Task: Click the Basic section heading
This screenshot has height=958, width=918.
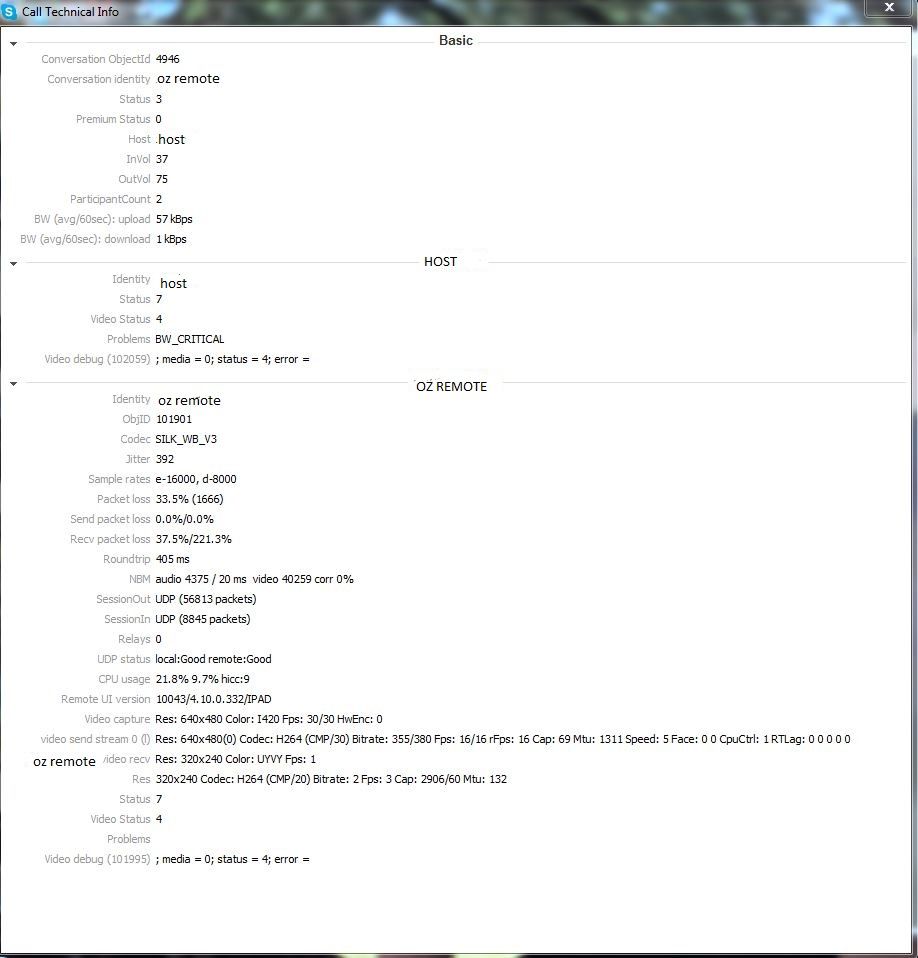Action: pyautogui.click(x=456, y=40)
